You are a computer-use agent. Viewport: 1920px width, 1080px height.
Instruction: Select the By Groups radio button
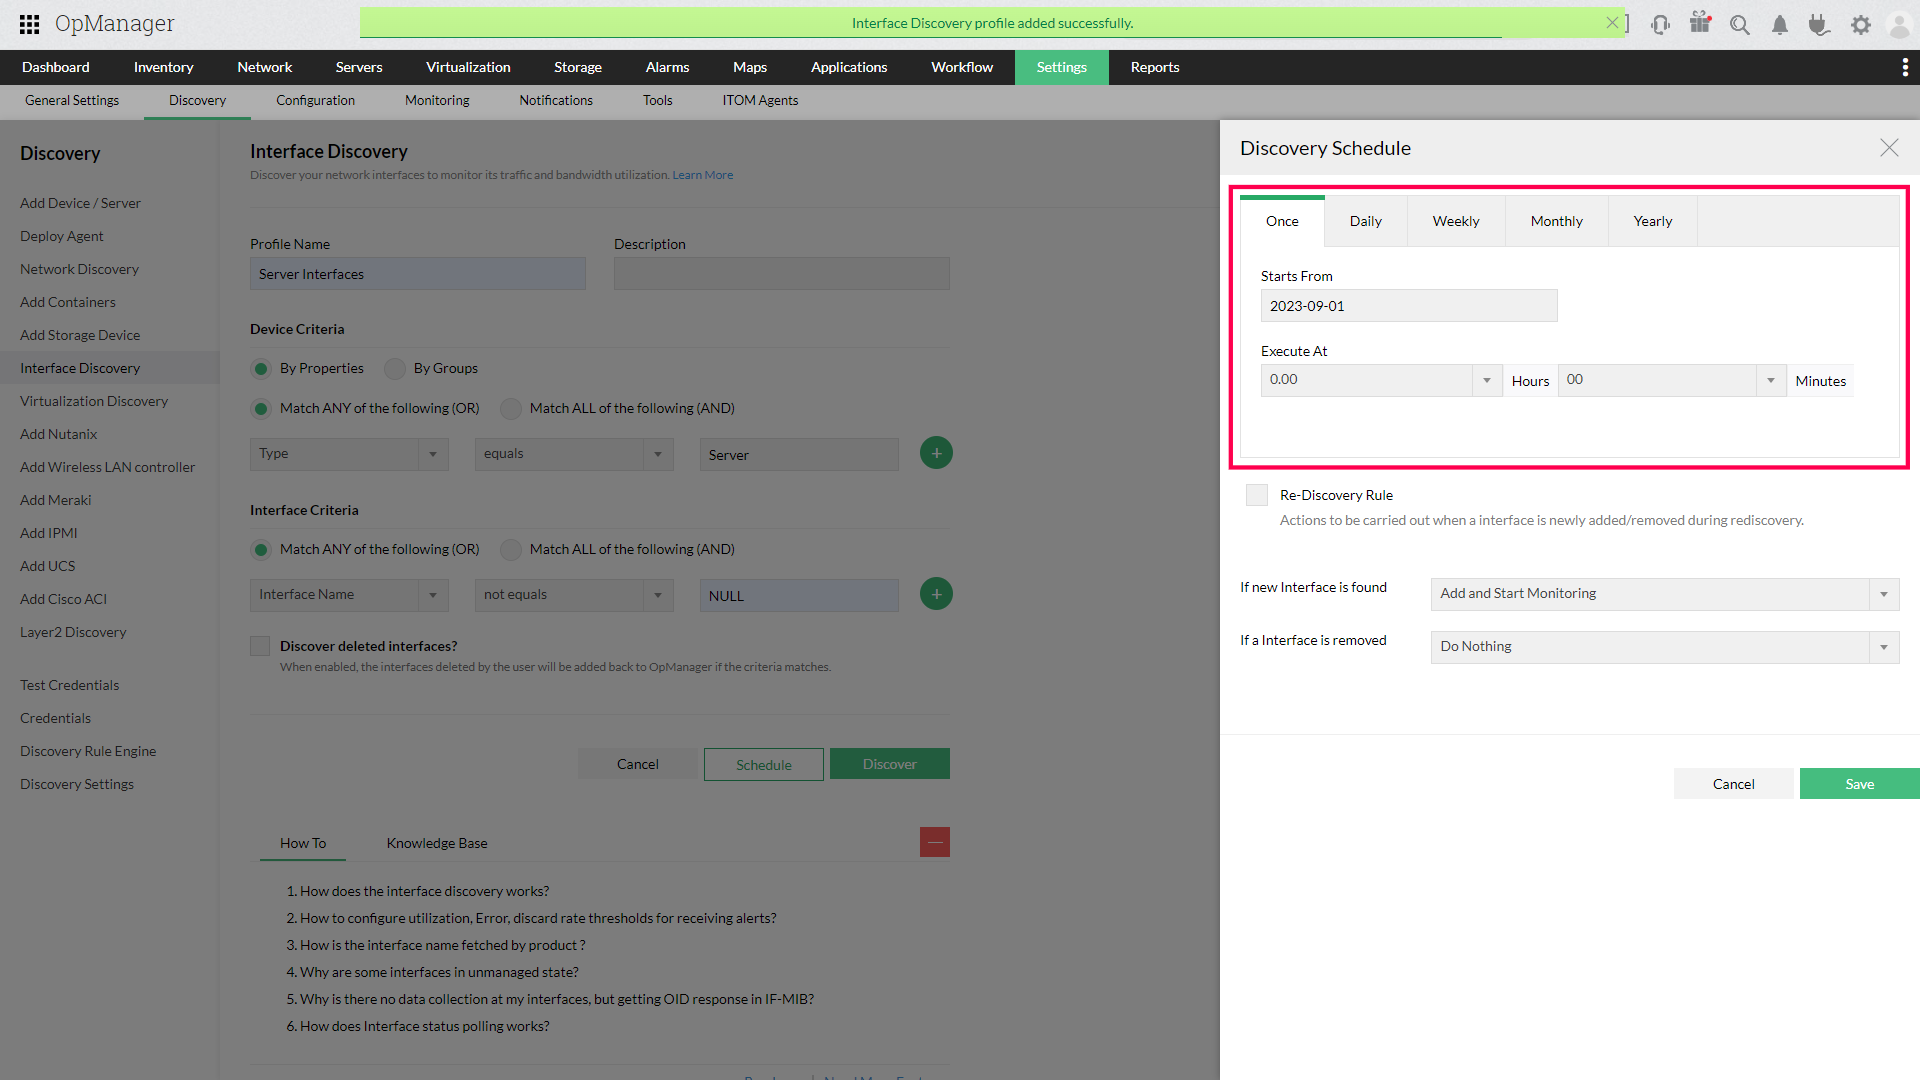pyautogui.click(x=396, y=369)
